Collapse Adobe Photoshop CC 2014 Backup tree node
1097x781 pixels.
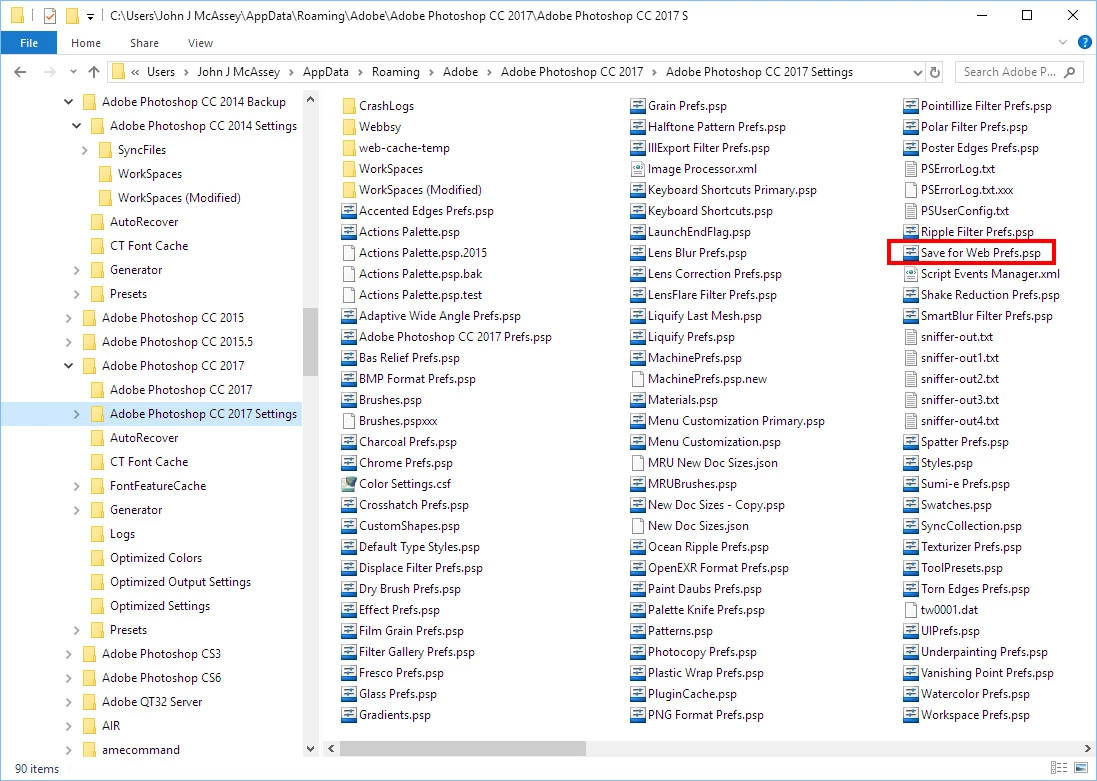coord(69,102)
